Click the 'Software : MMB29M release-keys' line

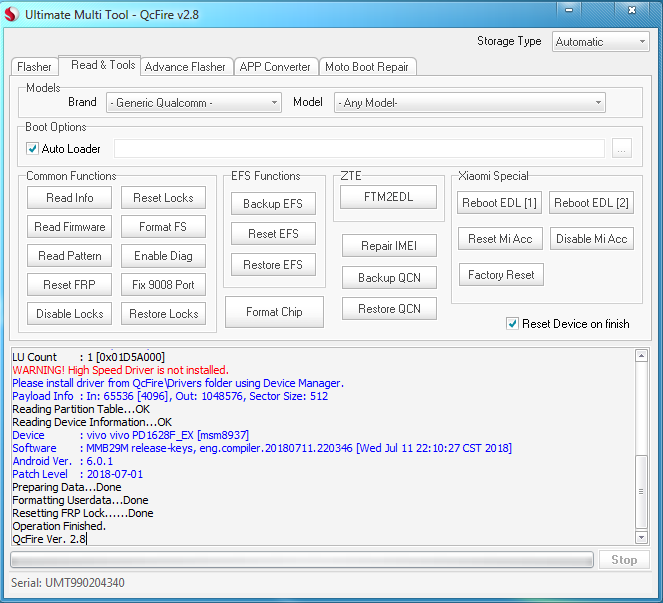point(262,448)
